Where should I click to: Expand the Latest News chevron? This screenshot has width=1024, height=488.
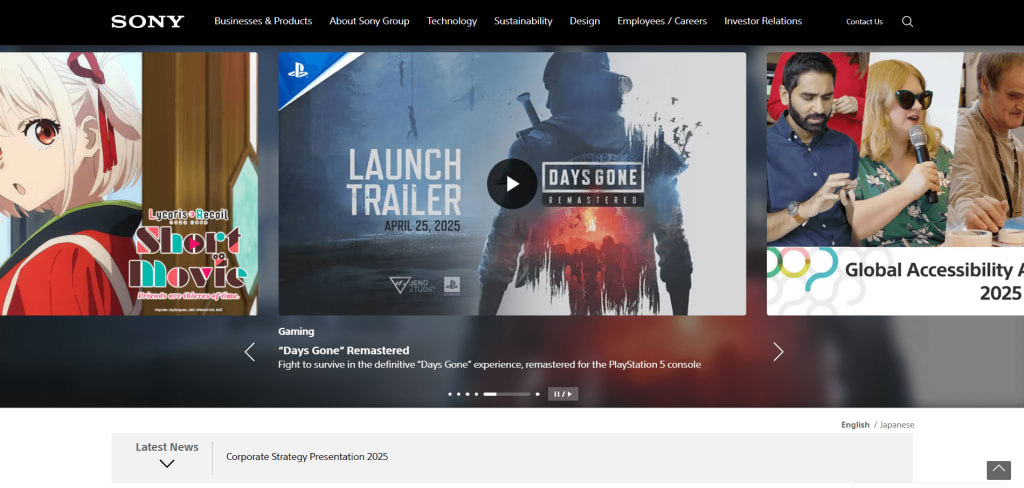click(167, 464)
